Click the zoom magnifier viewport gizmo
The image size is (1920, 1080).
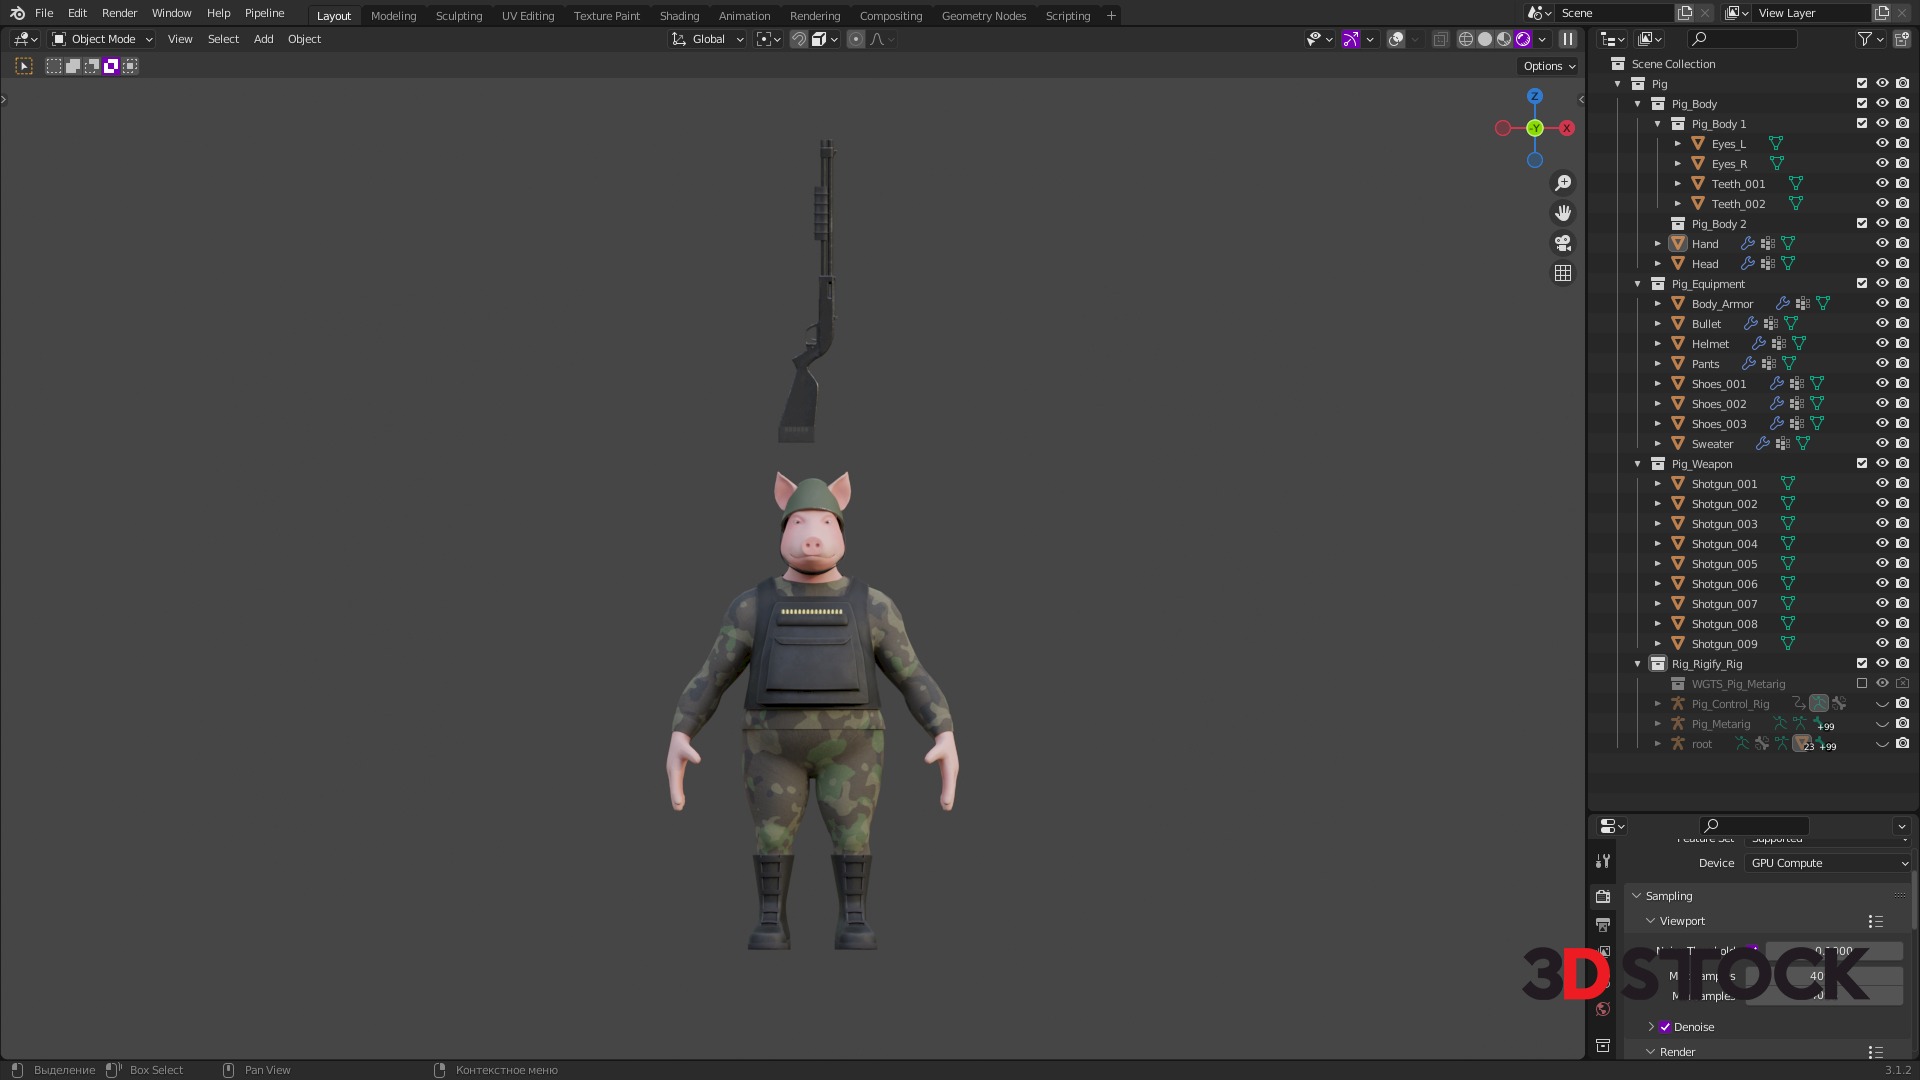1563,183
